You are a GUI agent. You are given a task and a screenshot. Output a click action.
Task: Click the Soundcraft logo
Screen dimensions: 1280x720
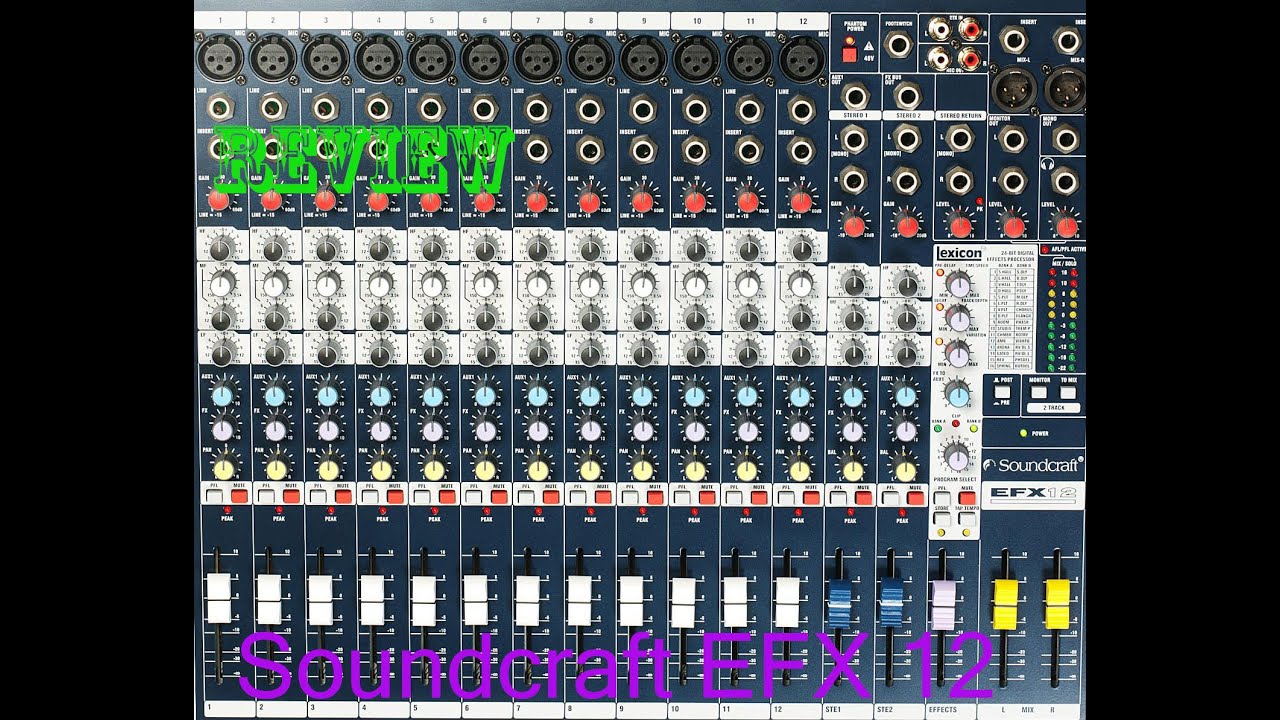point(1033,465)
